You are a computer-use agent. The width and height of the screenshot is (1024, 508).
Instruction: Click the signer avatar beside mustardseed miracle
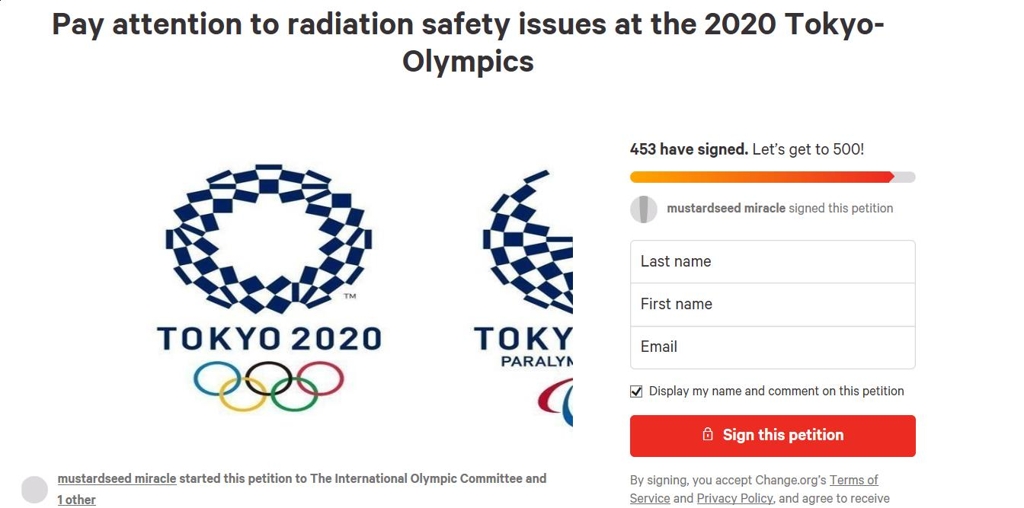pos(643,209)
